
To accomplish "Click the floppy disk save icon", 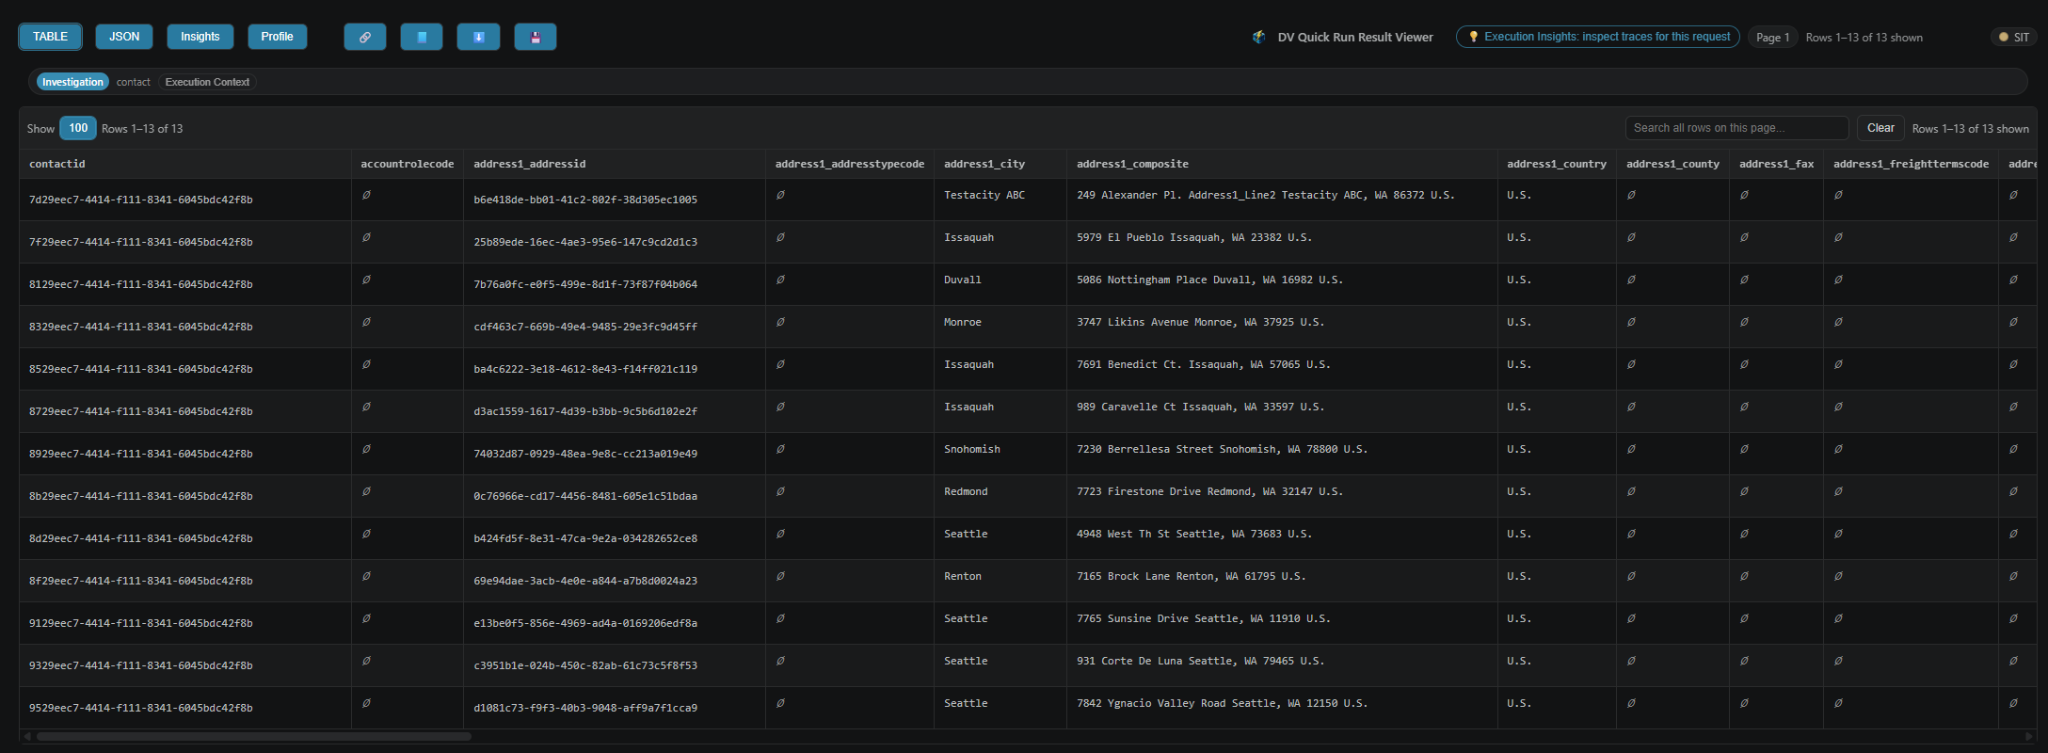I will click(x=536, y=37).
